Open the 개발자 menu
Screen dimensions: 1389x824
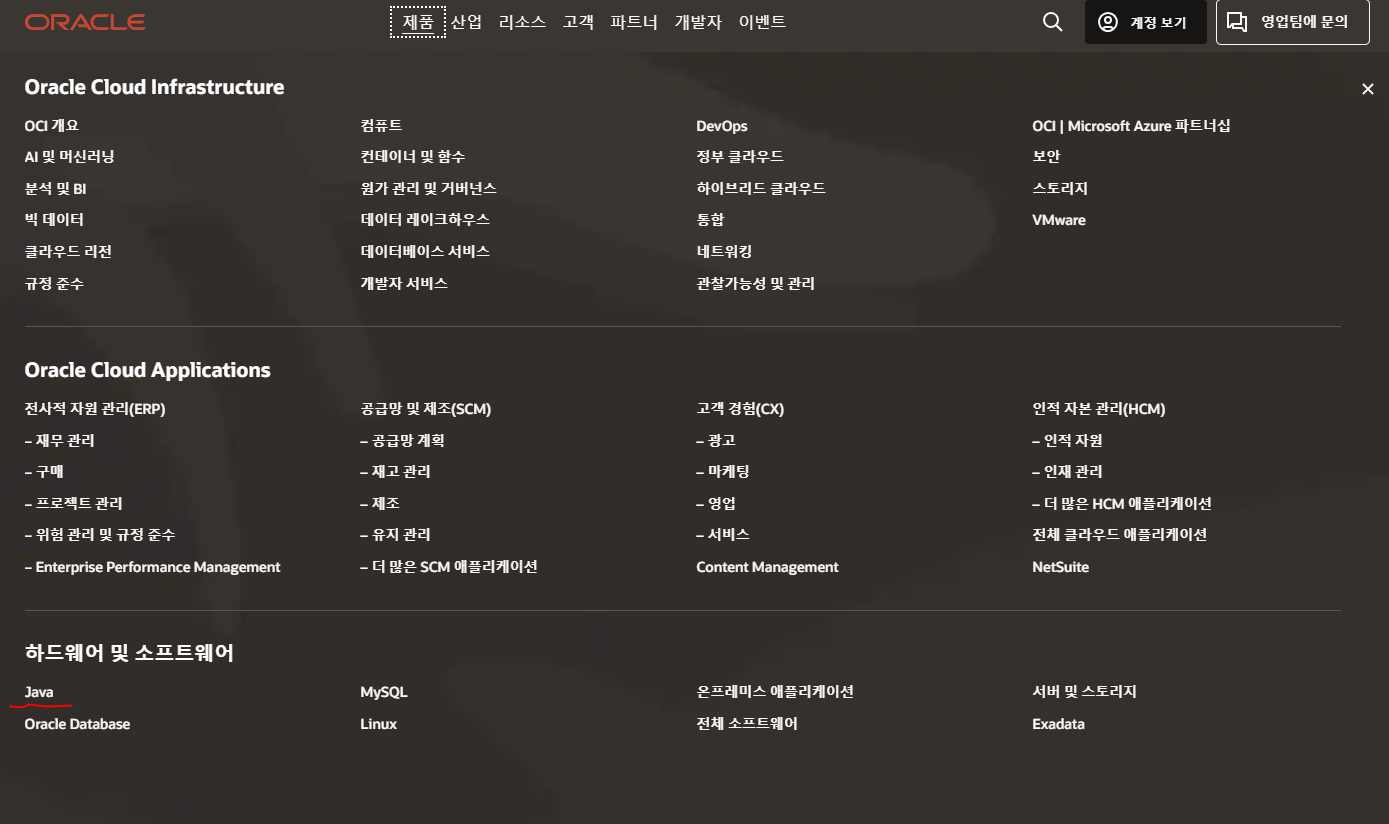[698, 22]
